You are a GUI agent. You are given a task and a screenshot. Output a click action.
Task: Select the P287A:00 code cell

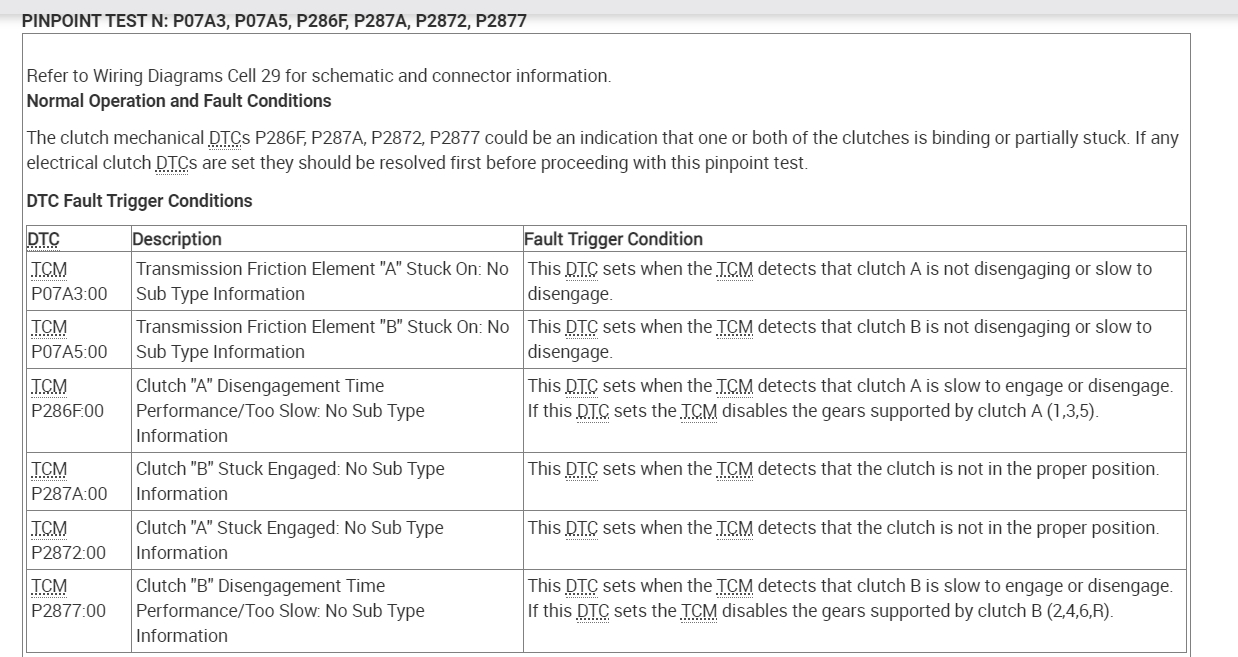click(x=69, y=494)
